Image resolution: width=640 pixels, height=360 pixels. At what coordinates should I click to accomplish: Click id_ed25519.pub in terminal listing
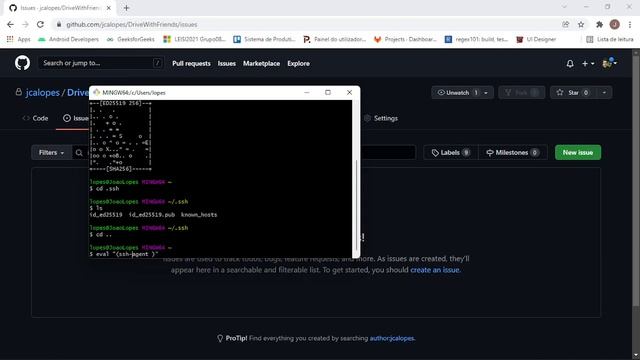pos(152,215)
